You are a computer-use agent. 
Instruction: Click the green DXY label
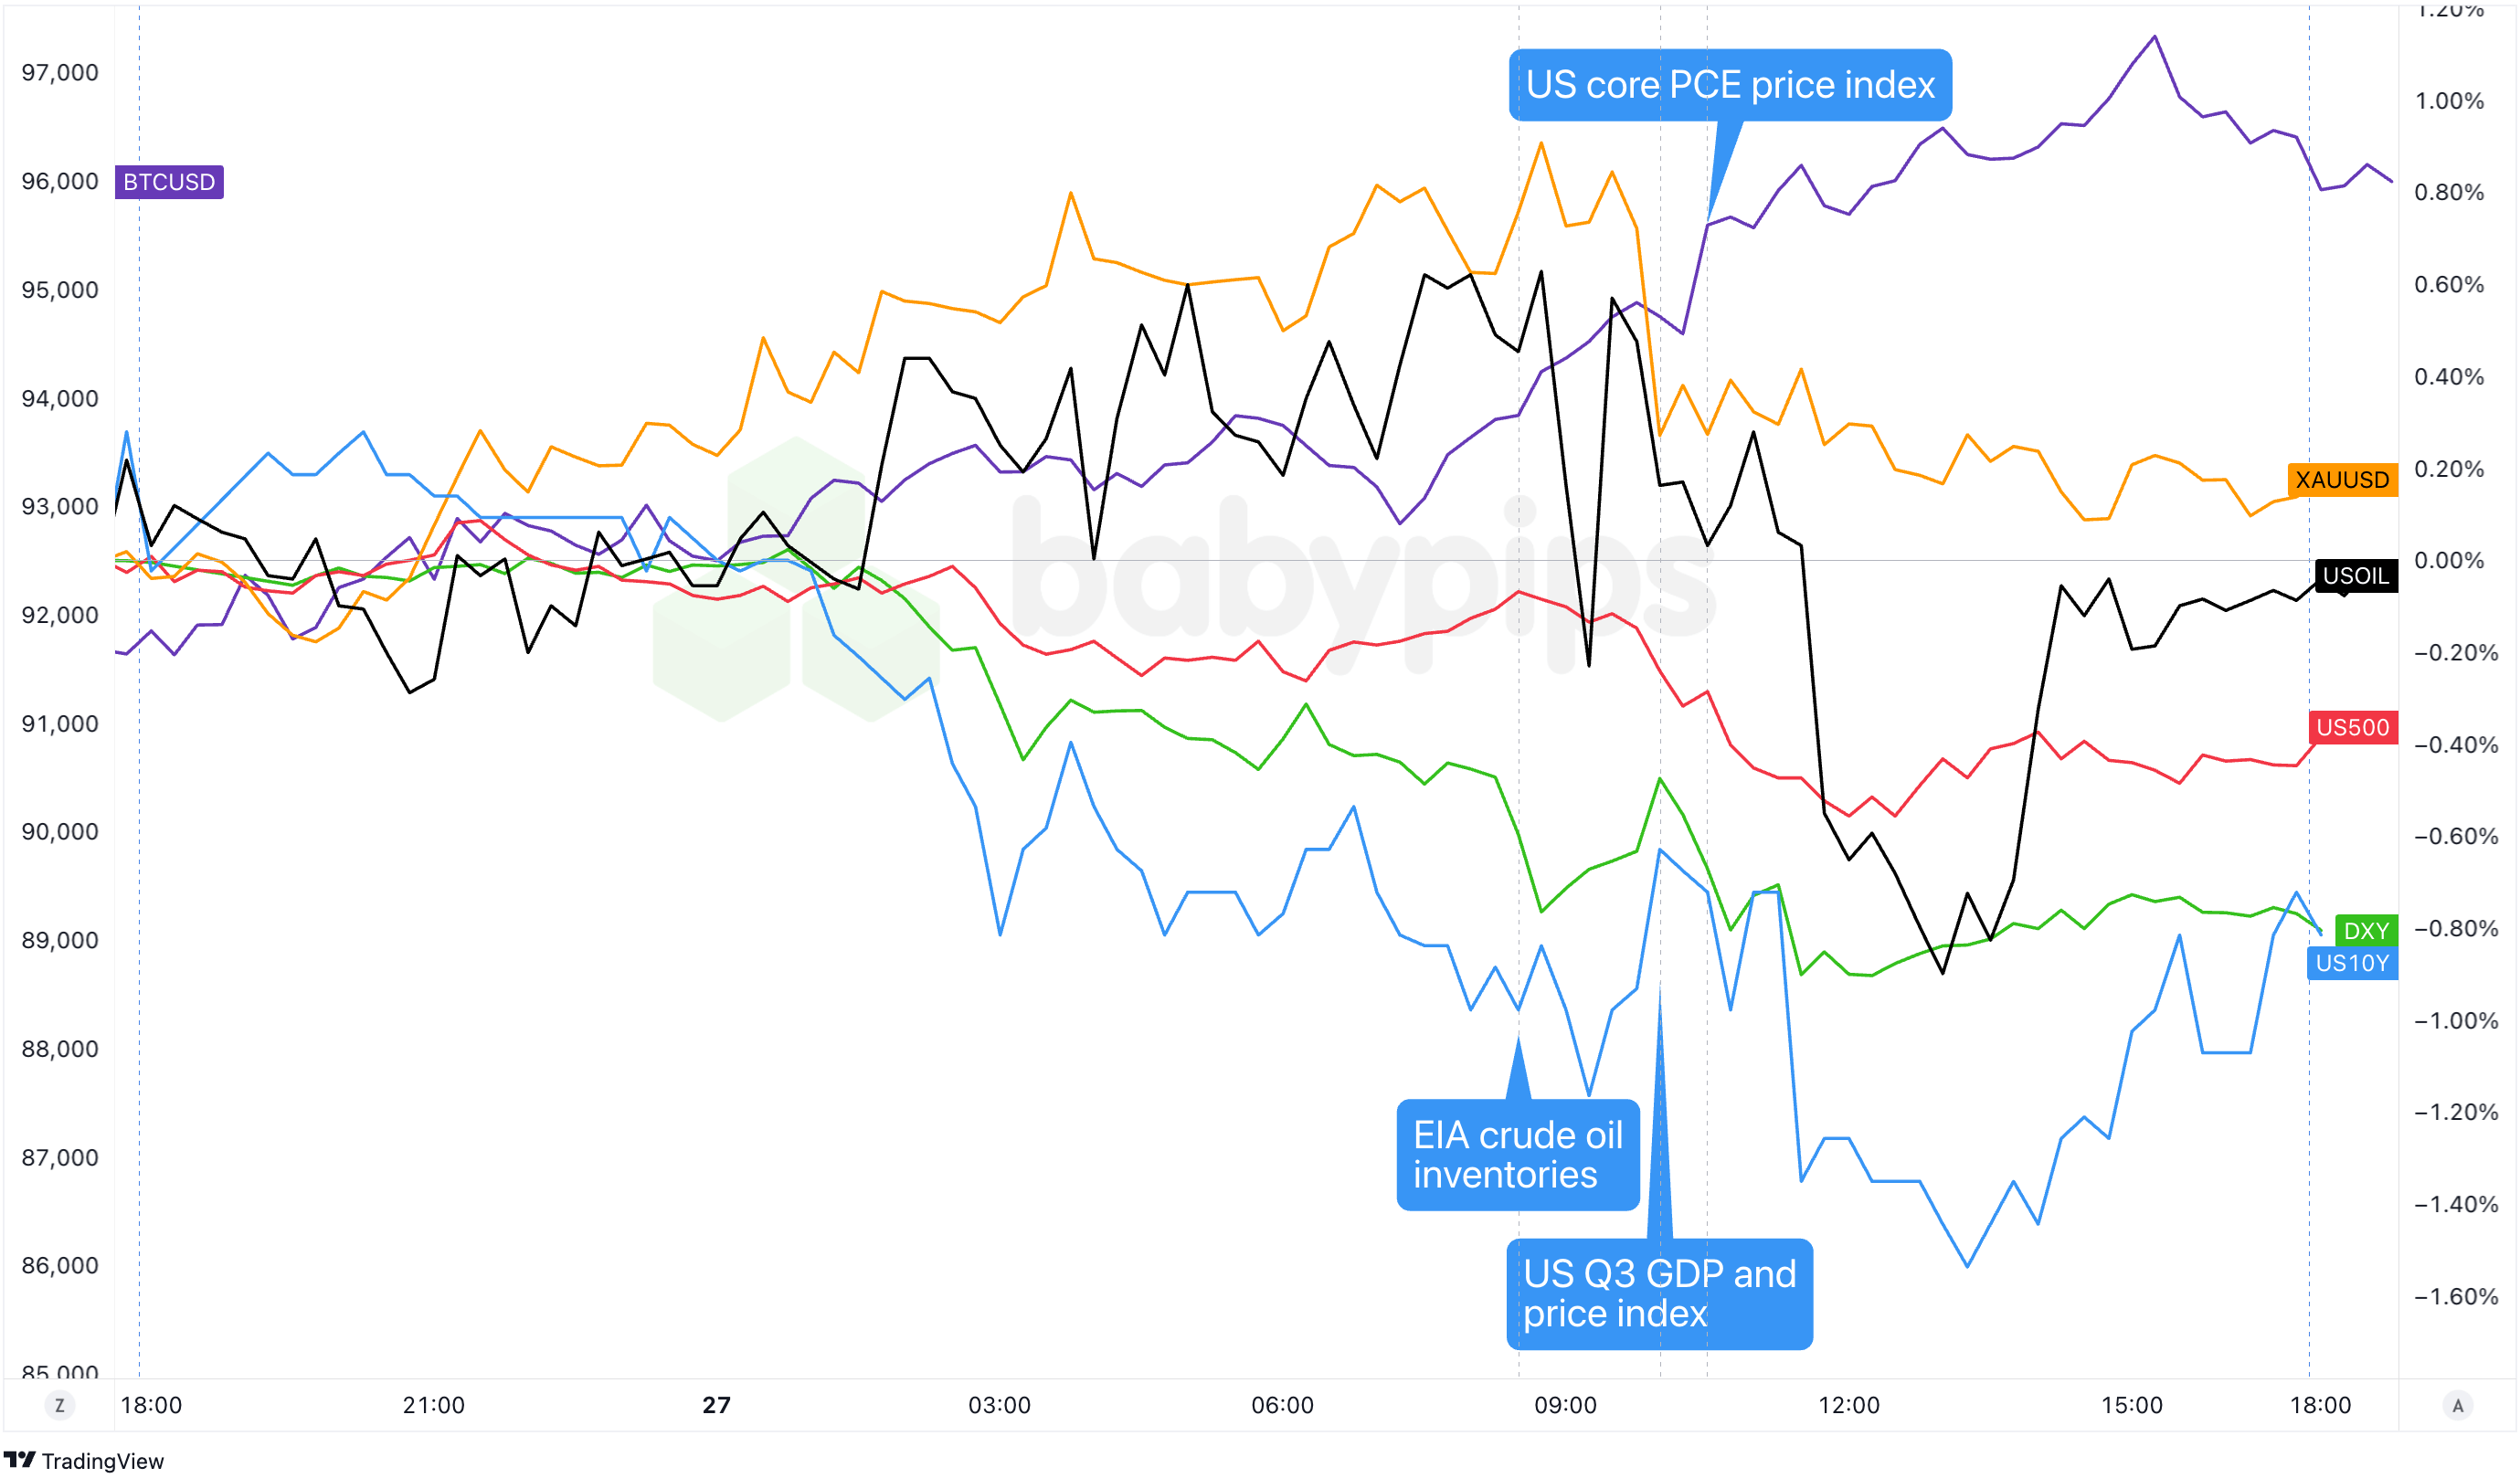2366,931
